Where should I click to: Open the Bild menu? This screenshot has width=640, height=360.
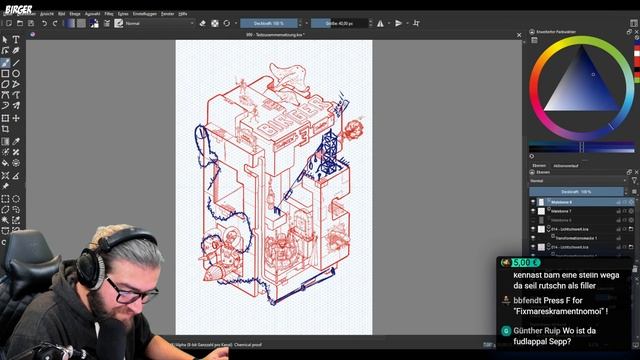tap(62, 14)
